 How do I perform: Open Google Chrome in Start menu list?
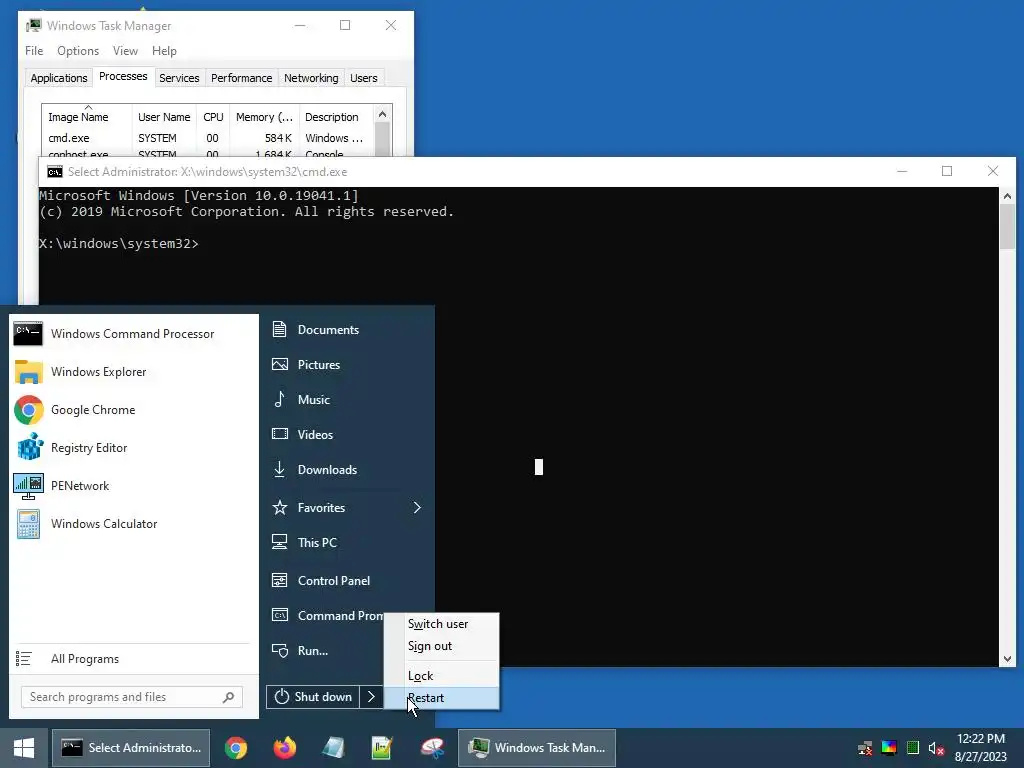(x=133, y=409)
